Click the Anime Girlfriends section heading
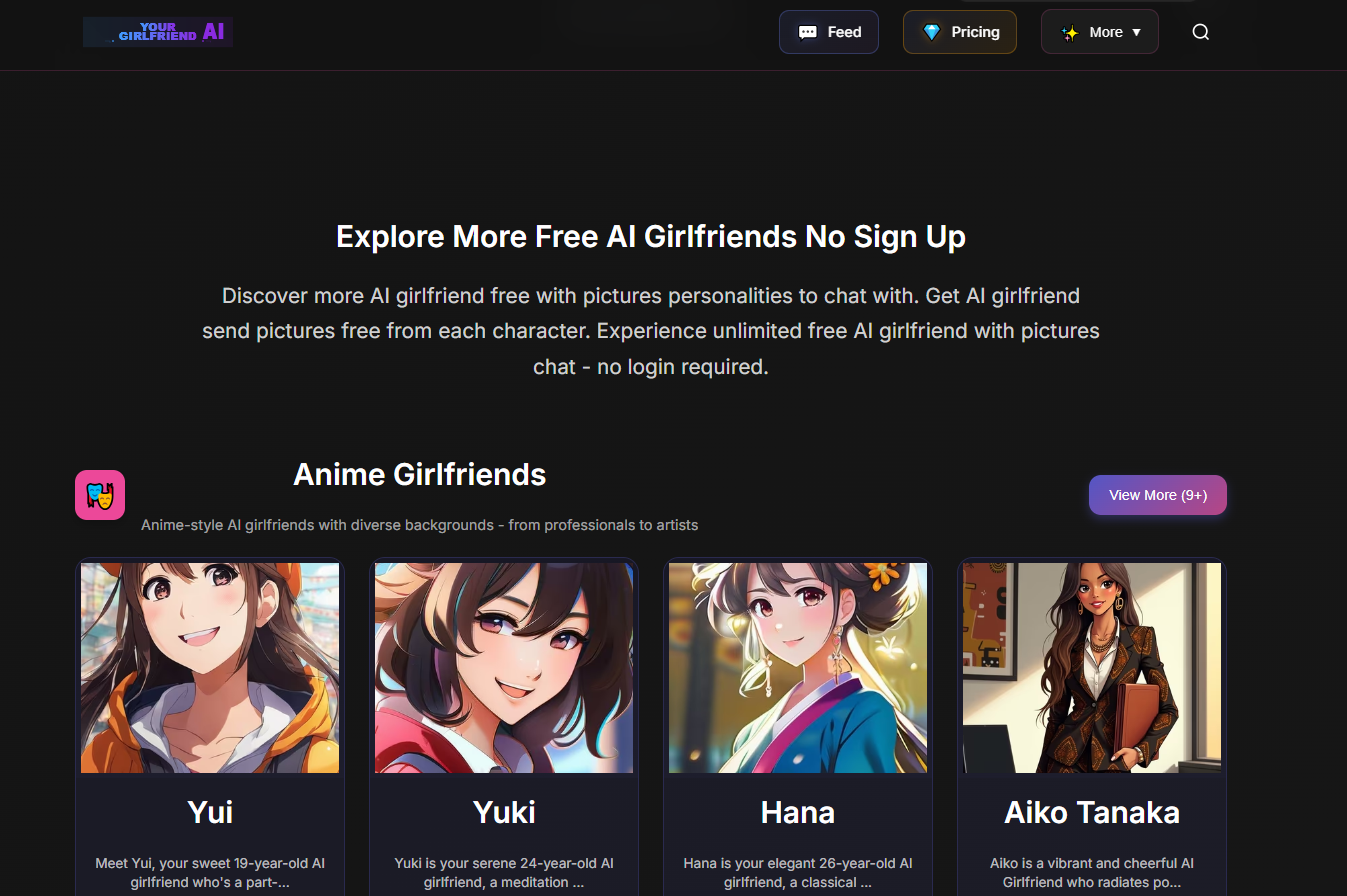 pyautogui.click(x=419, y=474)
